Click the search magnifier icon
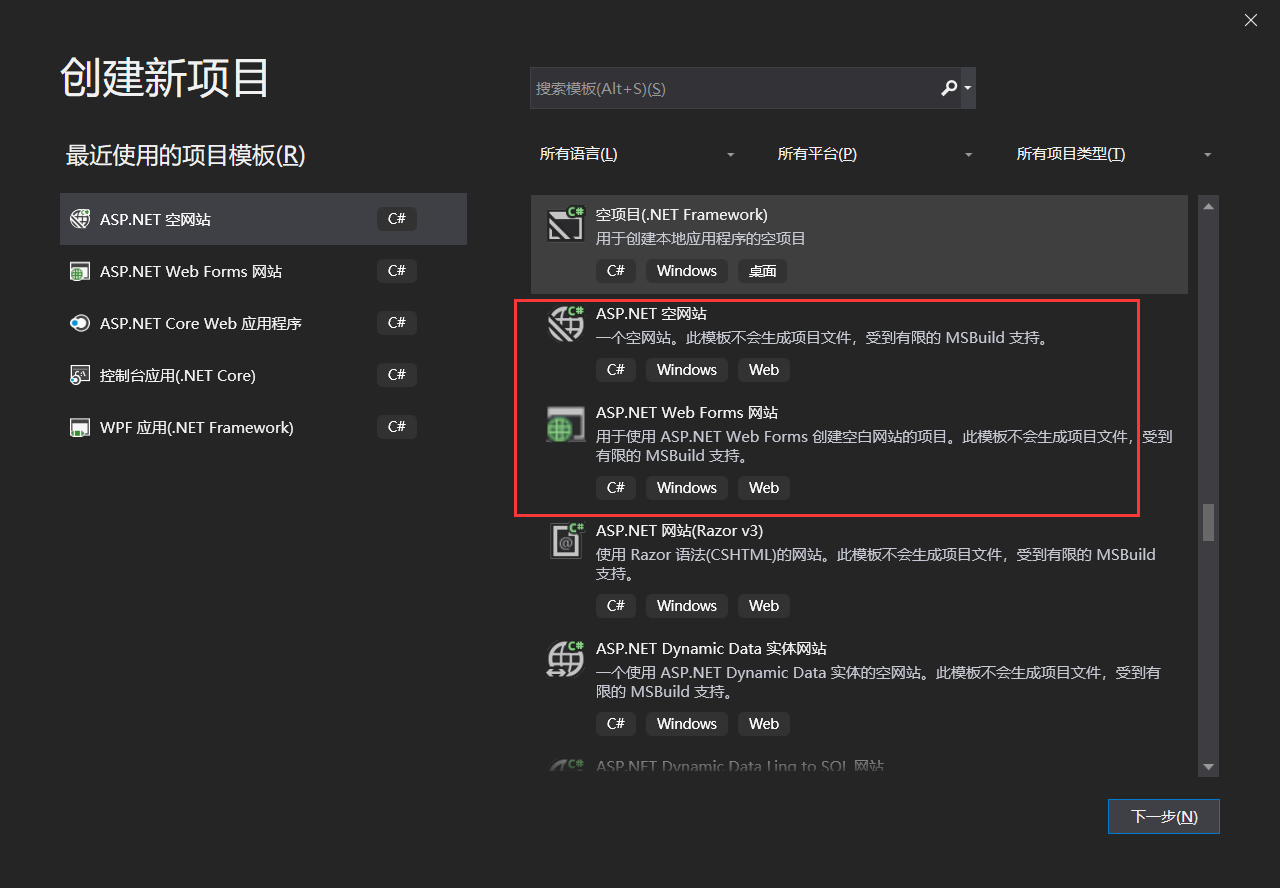 click(949, 88)
